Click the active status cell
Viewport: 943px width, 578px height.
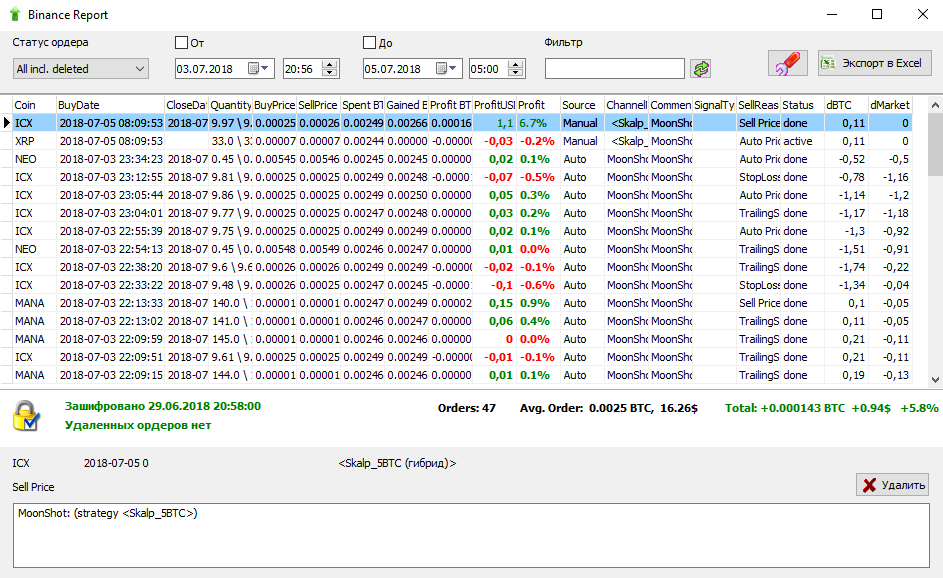pos(802,141)
